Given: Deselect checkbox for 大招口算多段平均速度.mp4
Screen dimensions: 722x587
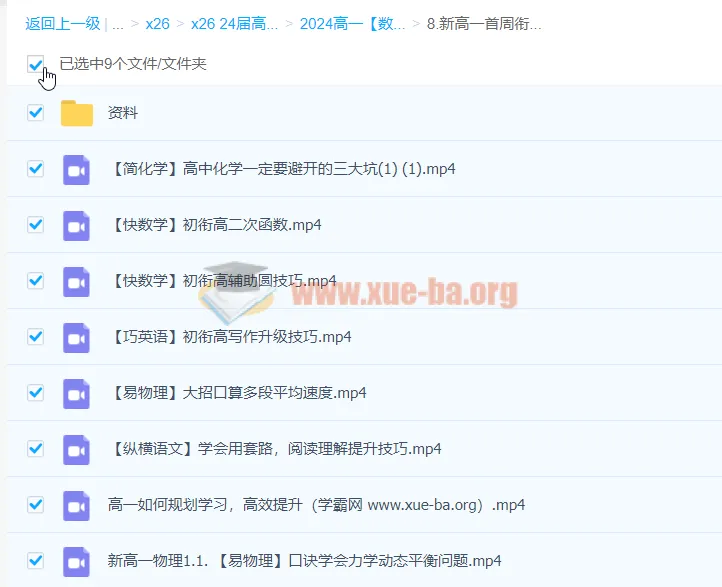Looking at the screenshot, I should click(x=36, y=393).
